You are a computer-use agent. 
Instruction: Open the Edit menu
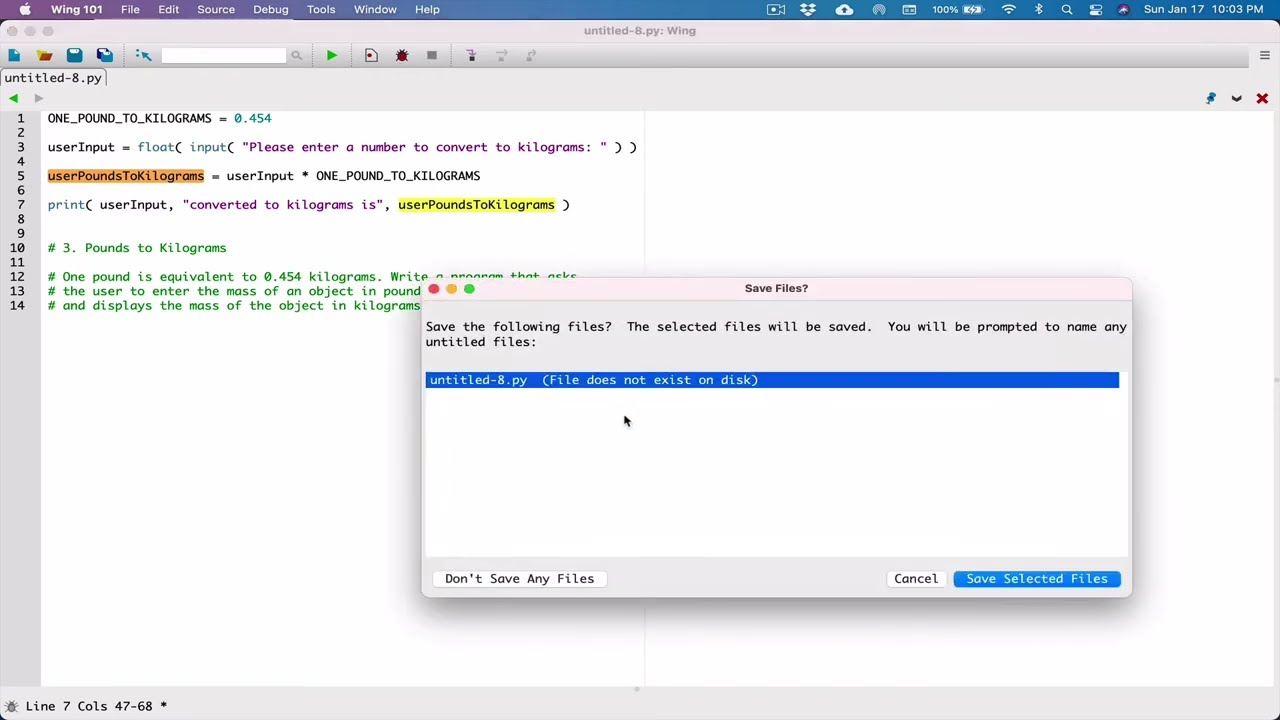pyautogui.click(x=168, y=9)
